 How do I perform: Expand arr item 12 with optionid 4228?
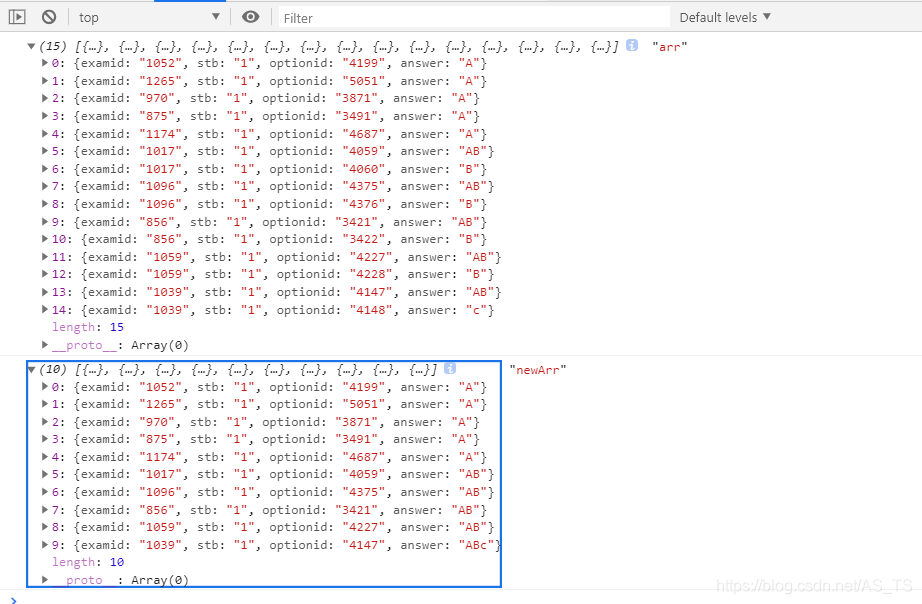click(x=45, y=273)
